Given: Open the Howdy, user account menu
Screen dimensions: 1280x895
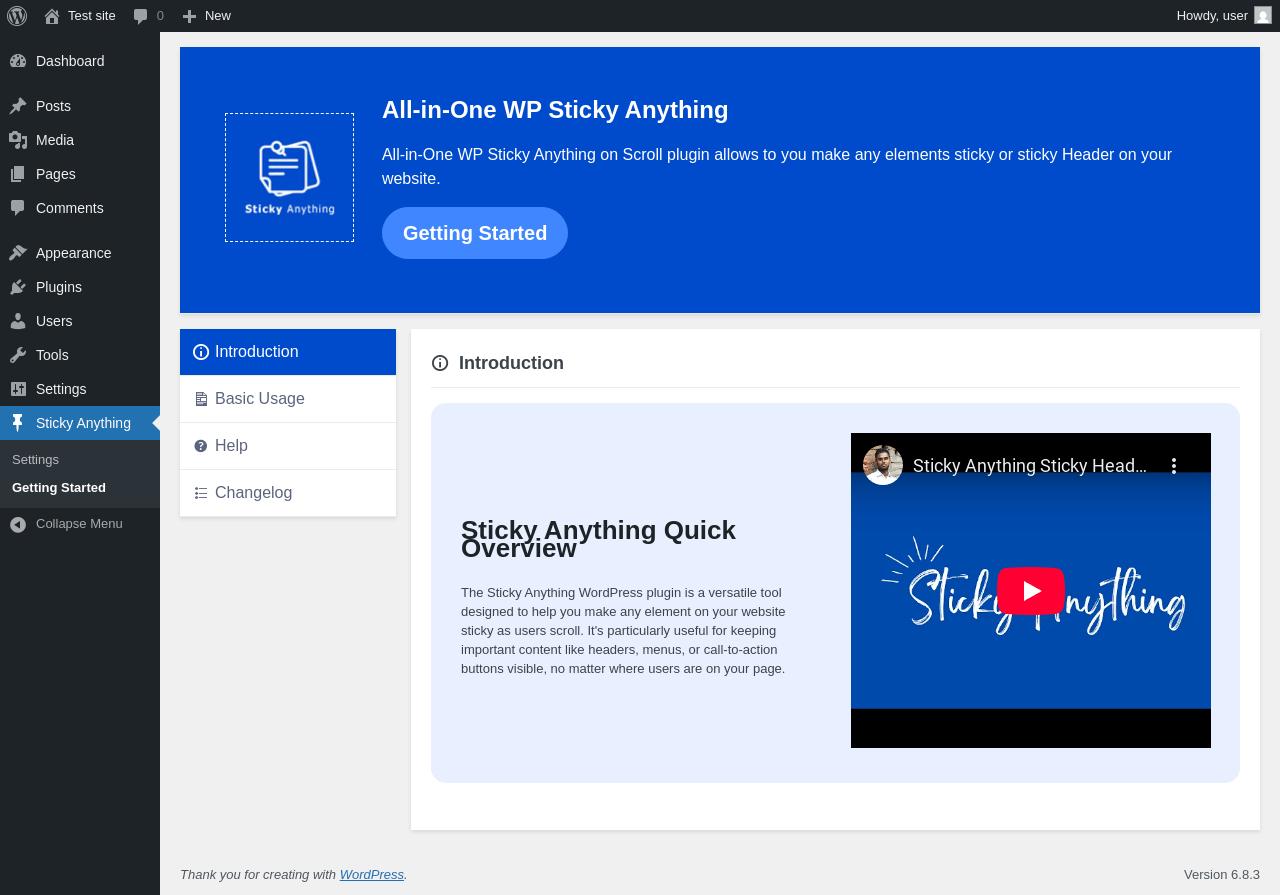Looking at the screenshot, I should [1224, 16].
